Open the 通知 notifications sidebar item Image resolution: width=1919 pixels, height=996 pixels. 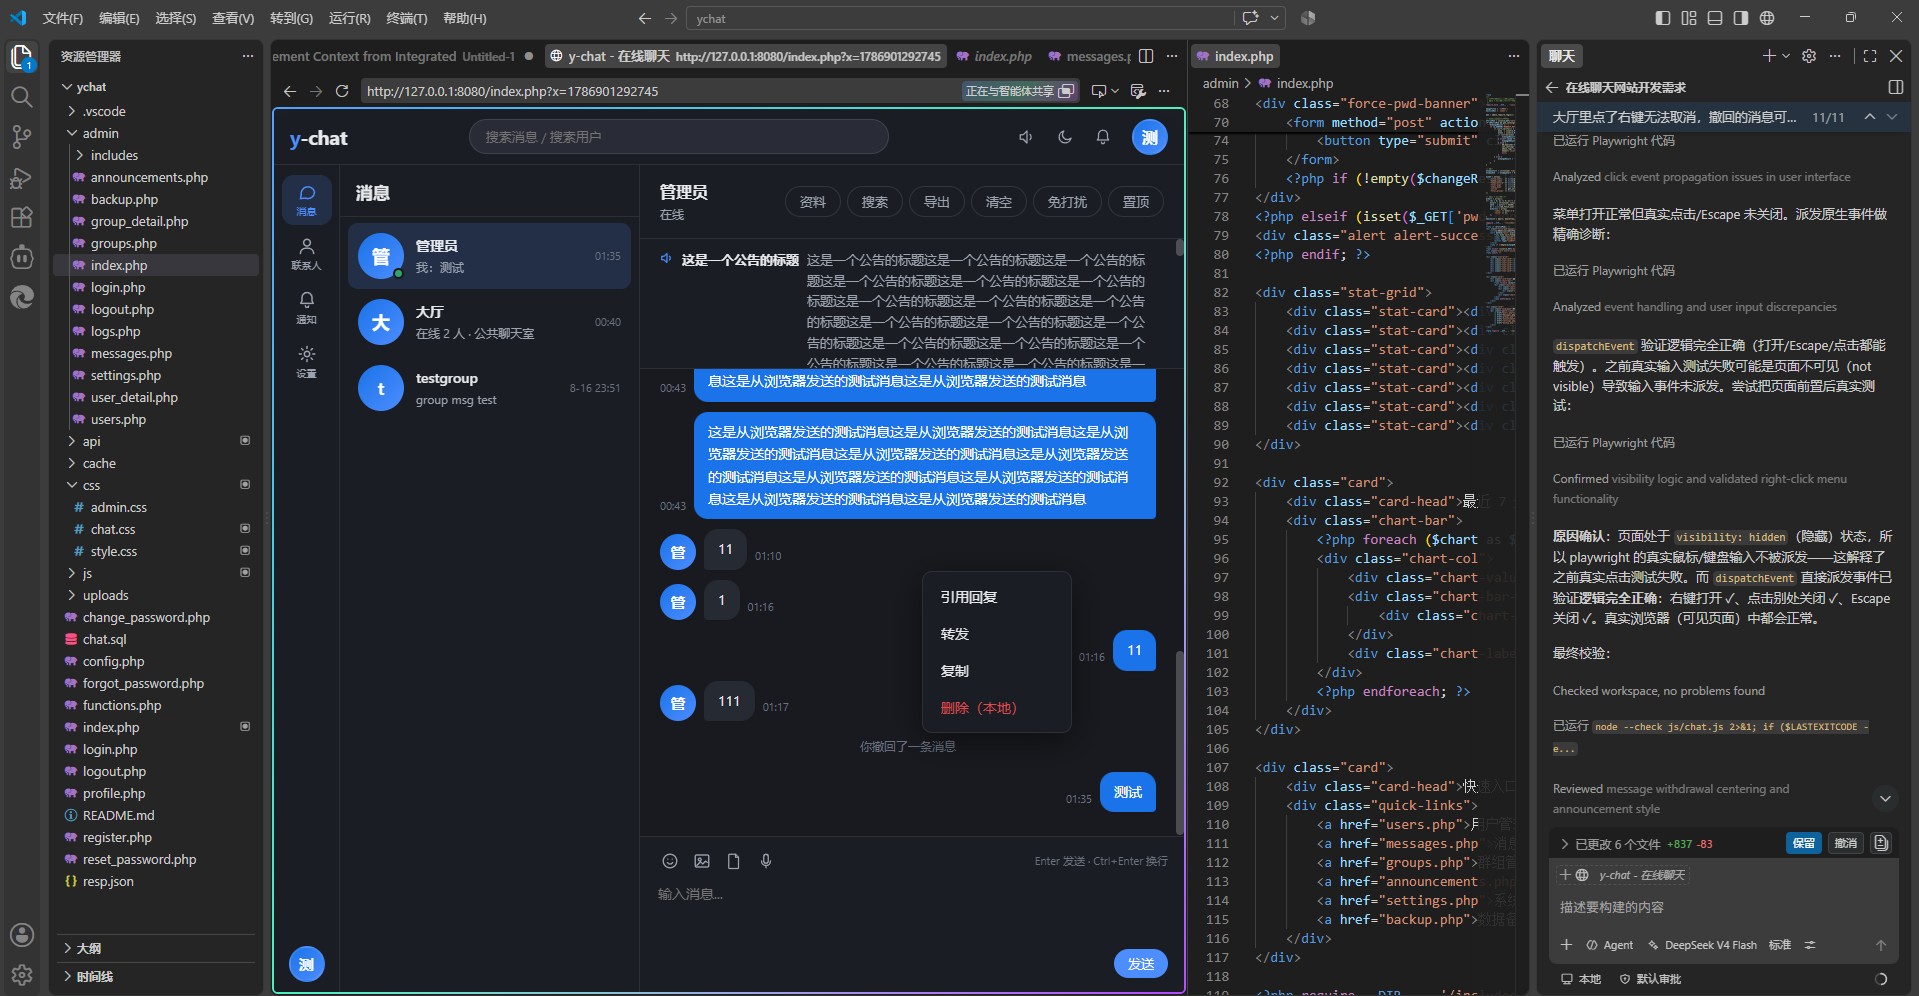pos(306,308)
